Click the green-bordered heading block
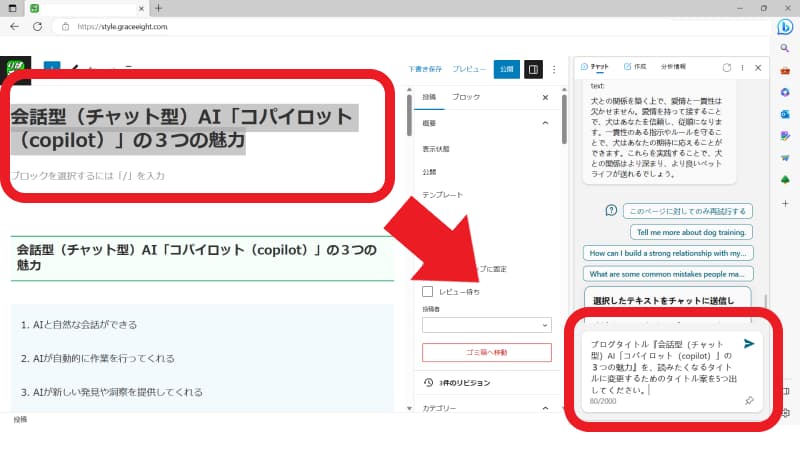 (202, 258)
